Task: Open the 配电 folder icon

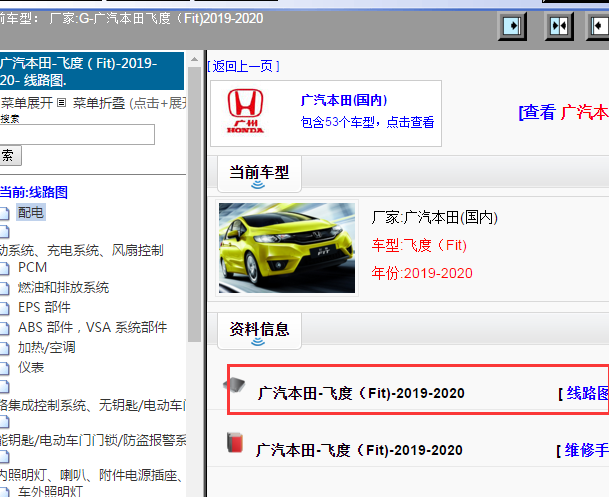Action: pyautogui.click(x=4, y=213)
